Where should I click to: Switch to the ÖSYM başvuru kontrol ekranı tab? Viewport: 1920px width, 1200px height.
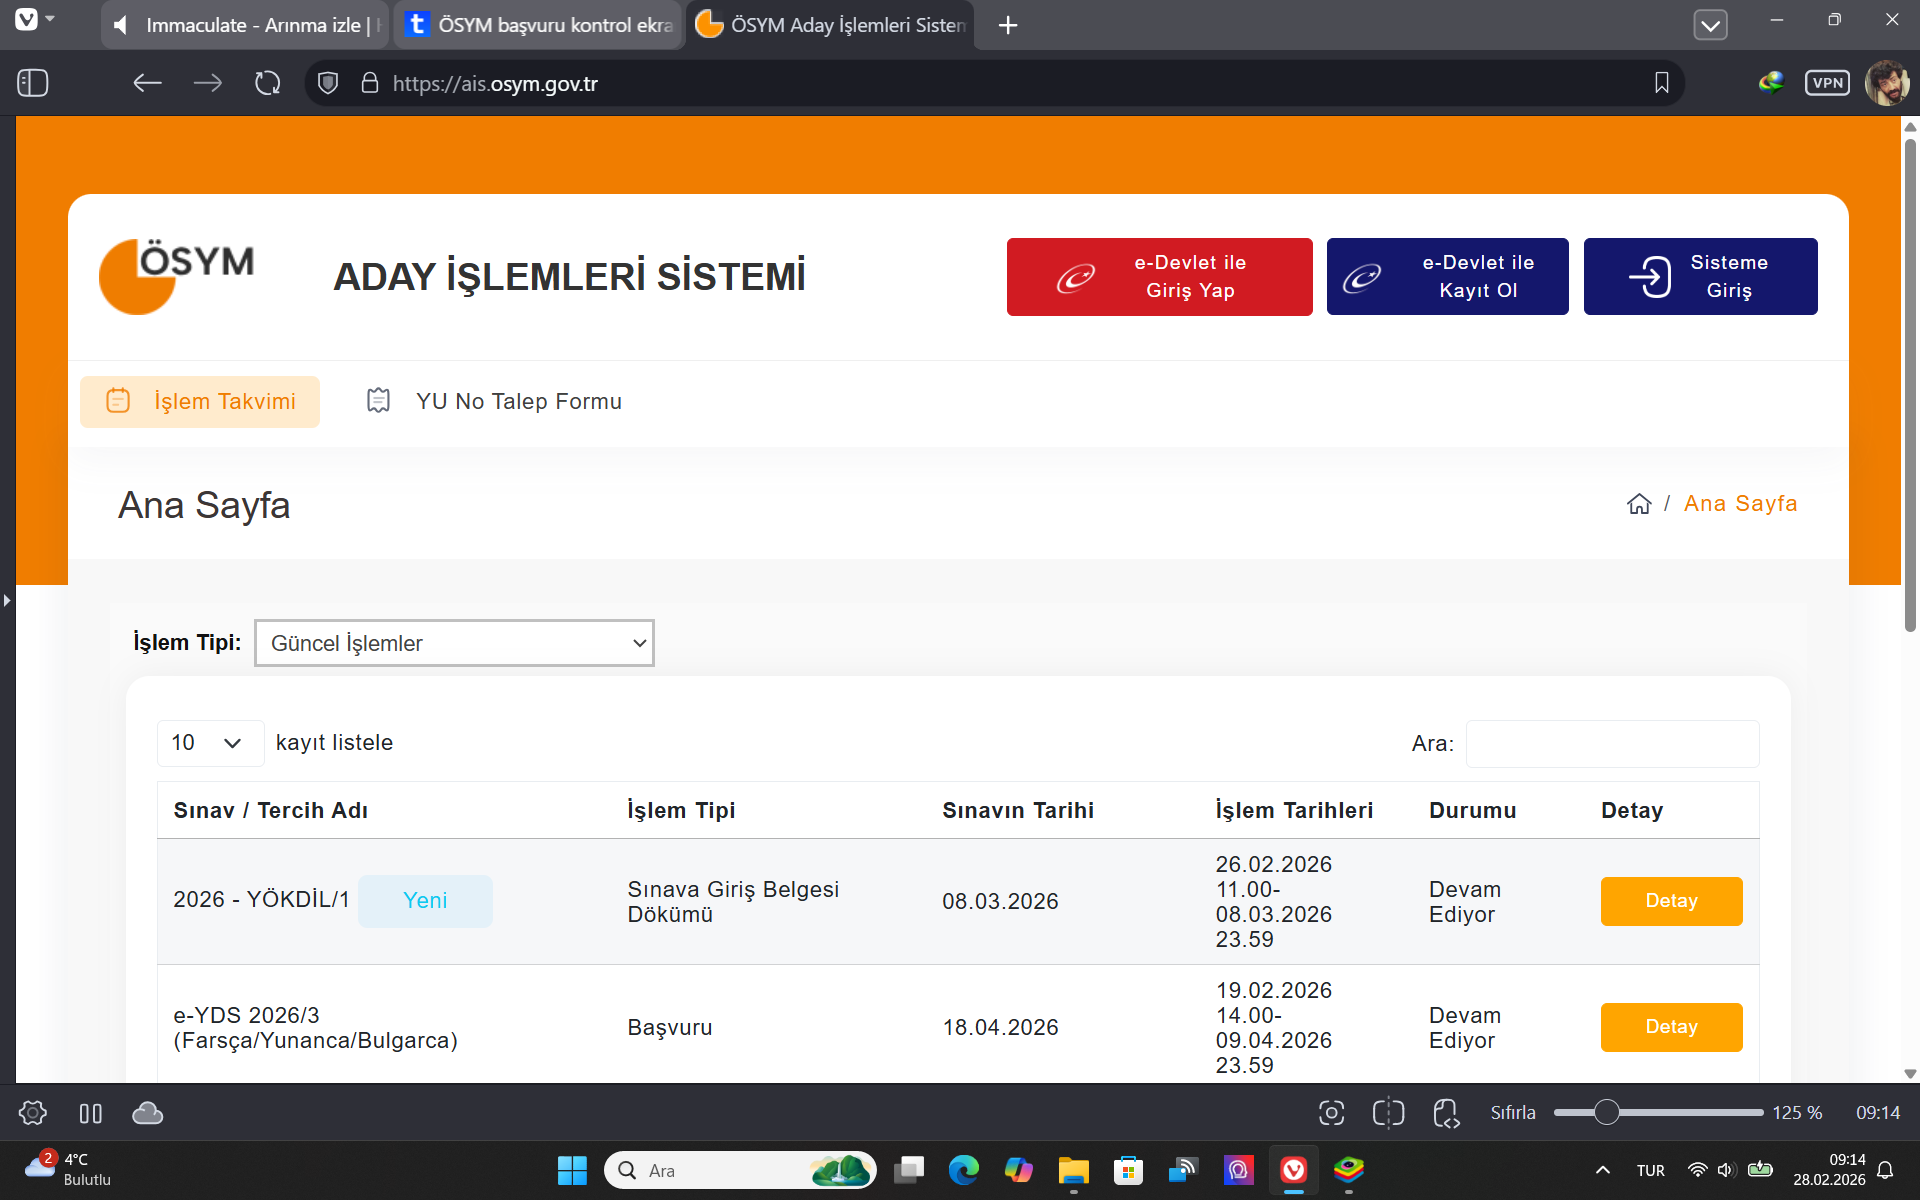(539, 25)
